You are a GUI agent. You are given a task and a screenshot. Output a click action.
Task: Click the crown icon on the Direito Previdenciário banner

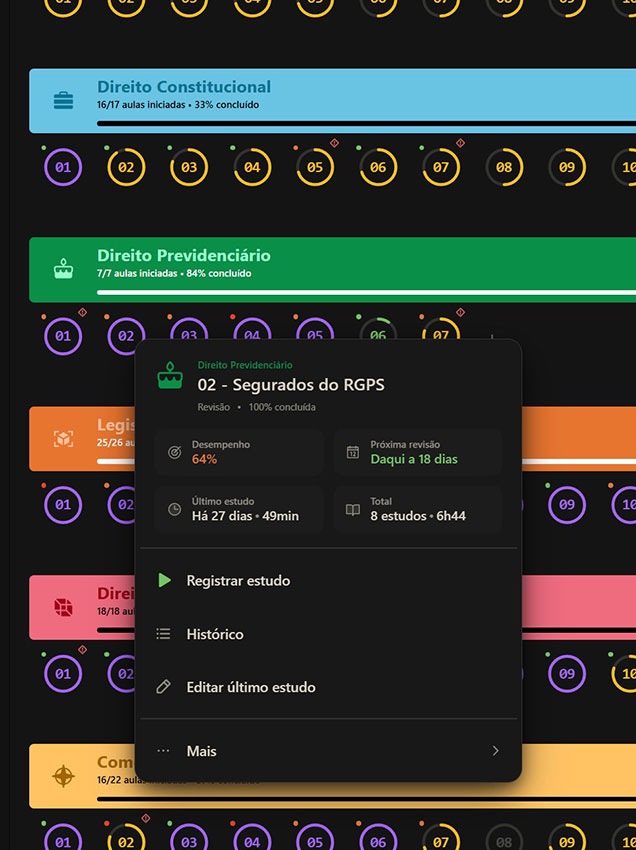tap(63, 269)
